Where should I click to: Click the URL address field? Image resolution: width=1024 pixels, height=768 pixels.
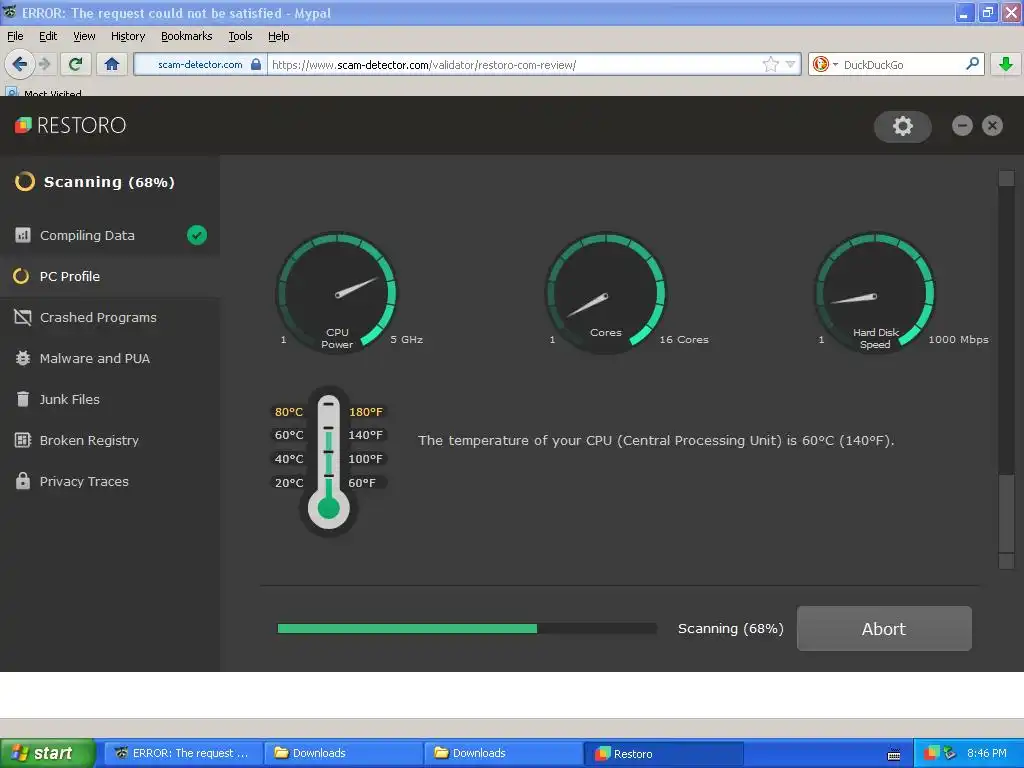pos(515,64)
